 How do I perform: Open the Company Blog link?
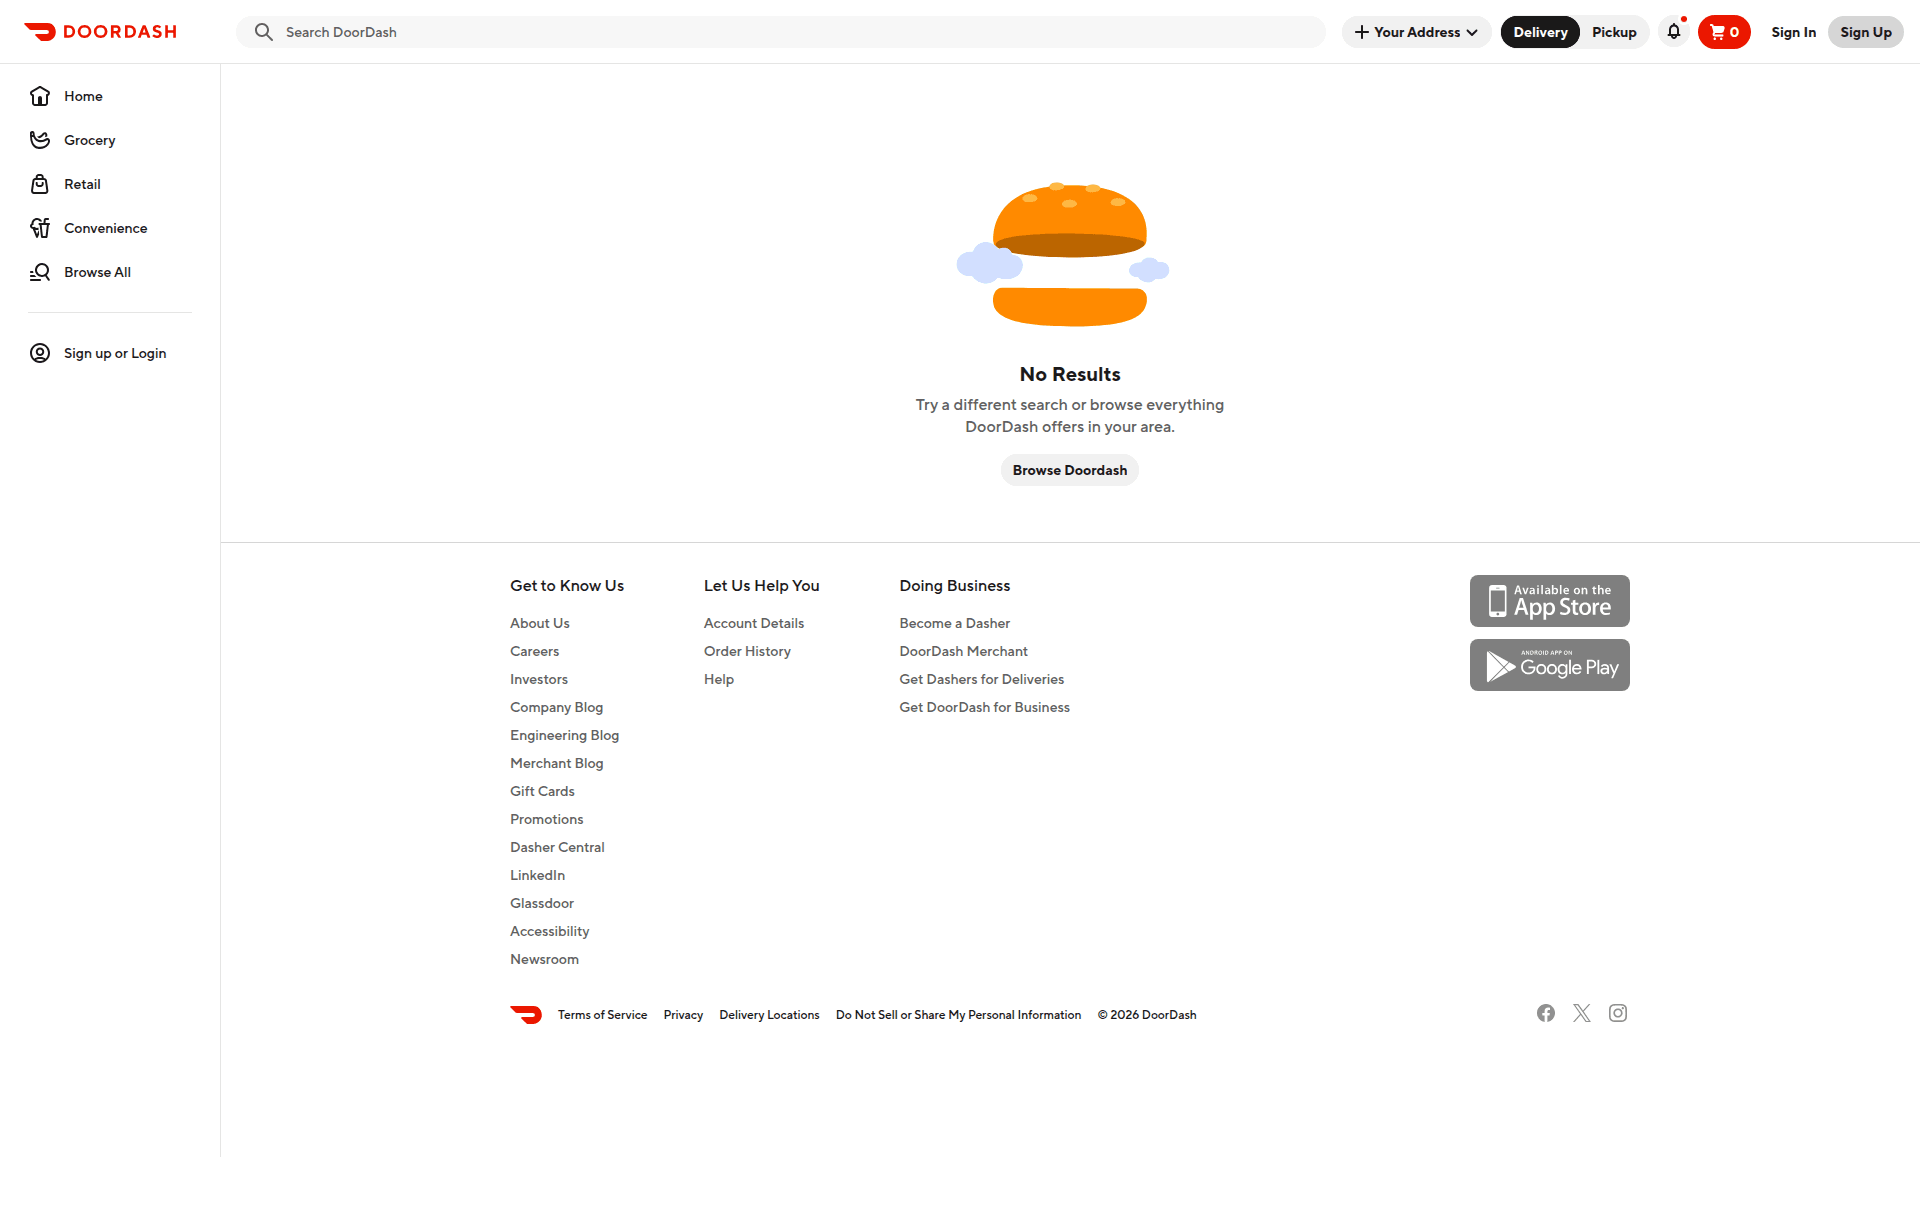pyautogui.click(x=556, y=707)
